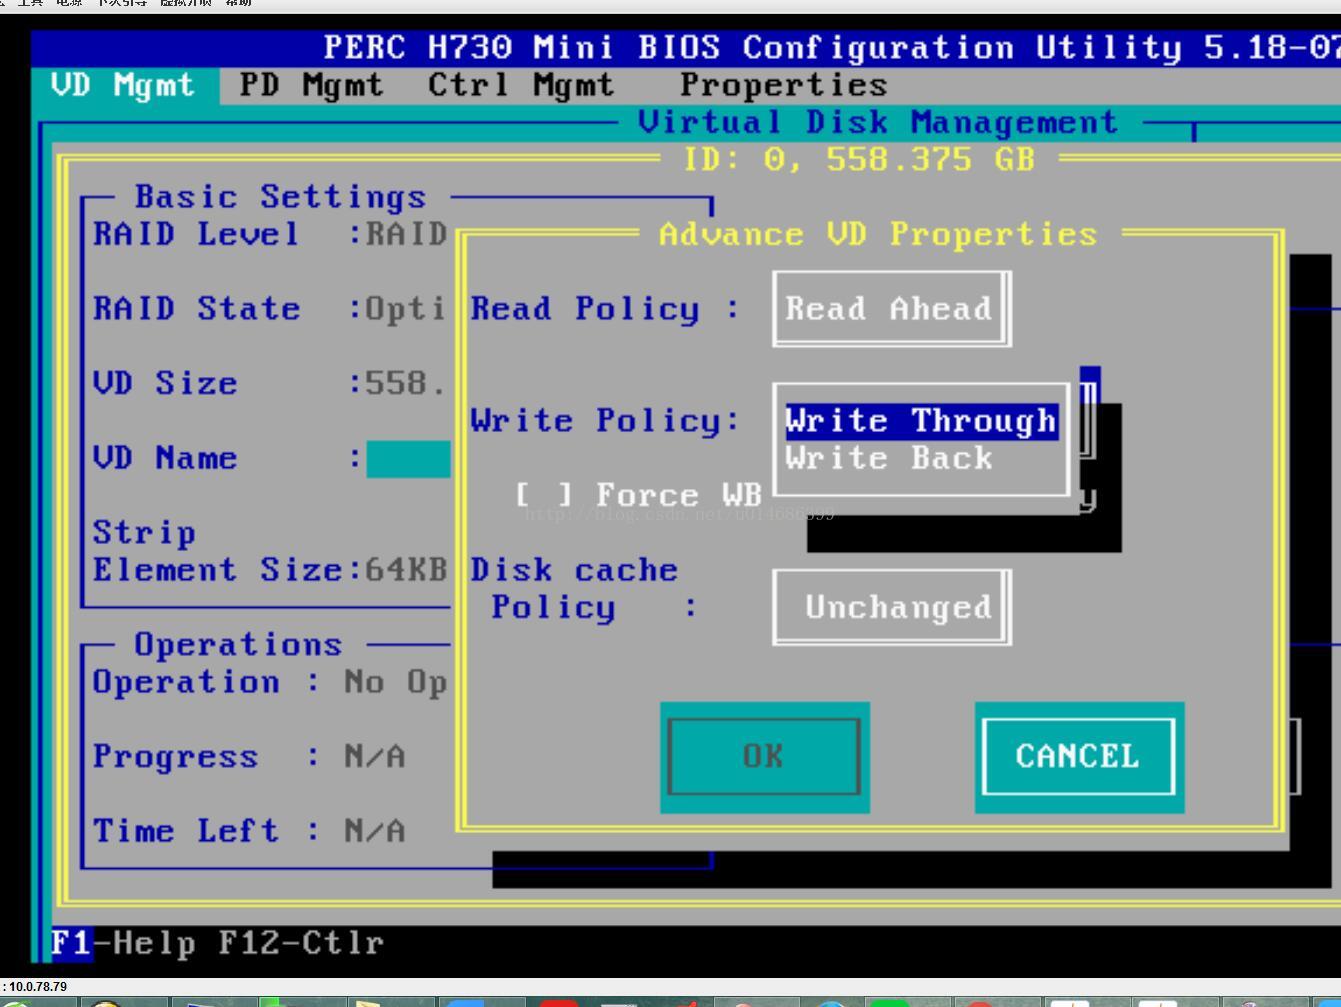Click the VD Name input field
Image resolution: width=1341 pixels, height=1007 pixels.
(408, 459)
